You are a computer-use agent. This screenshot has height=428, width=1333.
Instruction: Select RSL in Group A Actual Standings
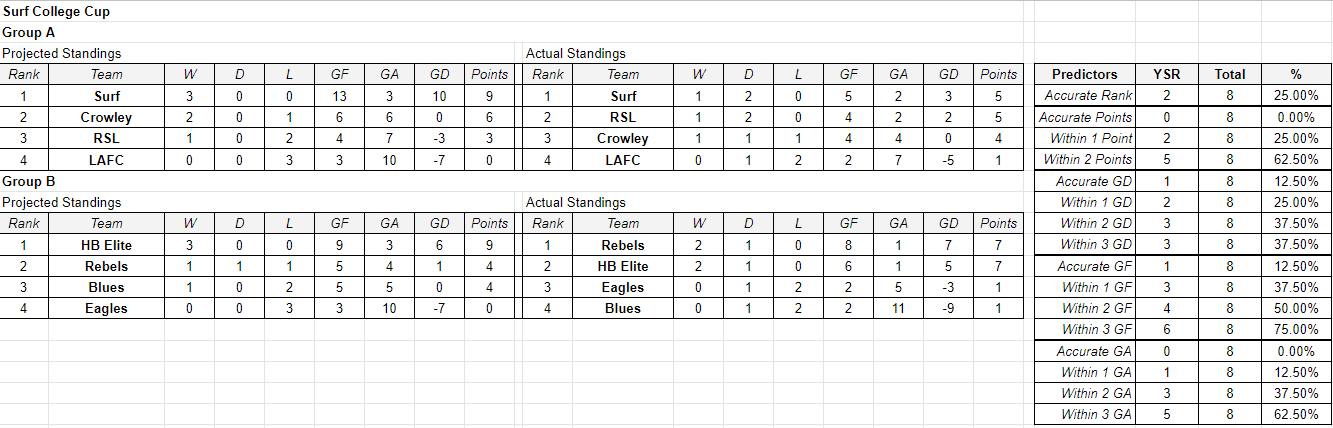tap(623, 117)
